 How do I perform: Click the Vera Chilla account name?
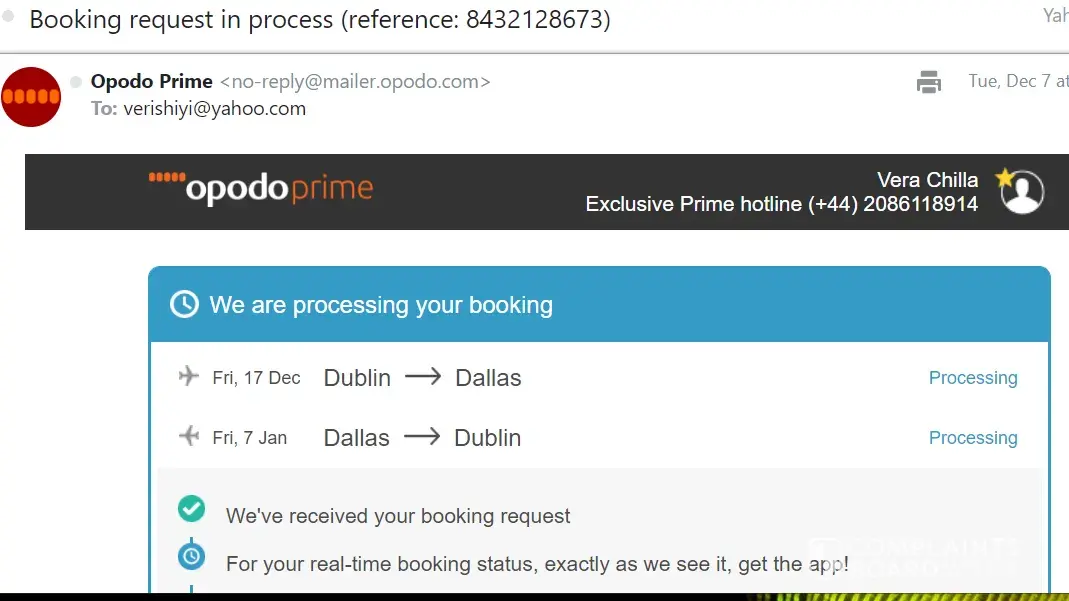927,180
